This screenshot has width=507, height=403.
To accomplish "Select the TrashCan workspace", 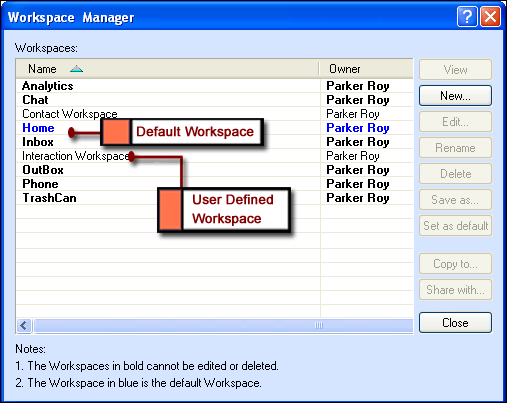I will 49,198.
